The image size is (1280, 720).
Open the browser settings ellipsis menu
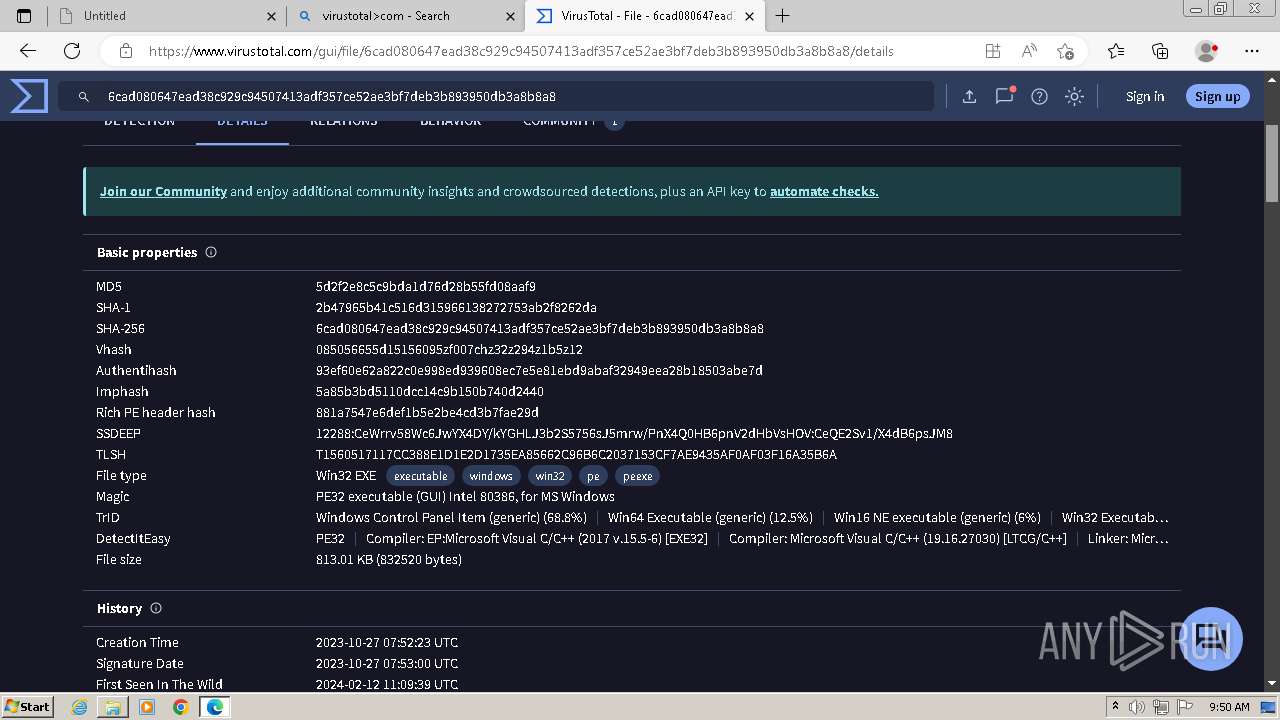click(1252, 51)
